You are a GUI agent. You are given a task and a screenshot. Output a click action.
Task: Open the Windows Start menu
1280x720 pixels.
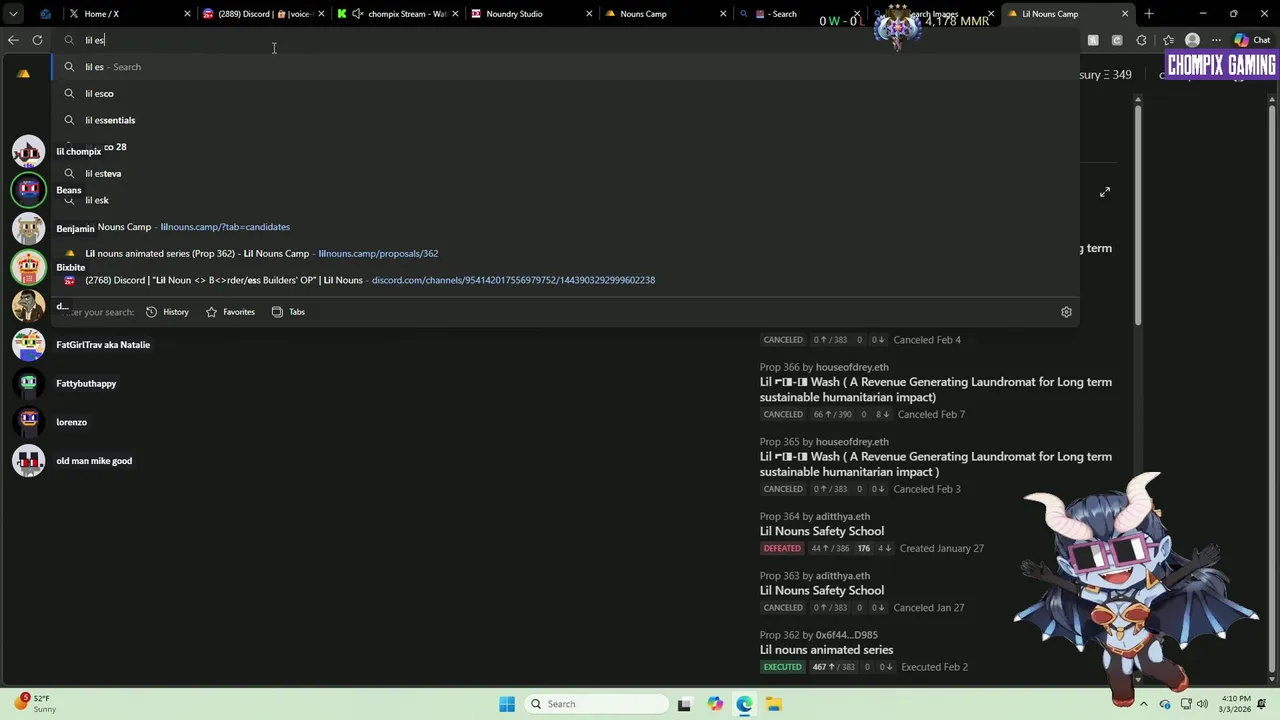click(x=507, y=704)
